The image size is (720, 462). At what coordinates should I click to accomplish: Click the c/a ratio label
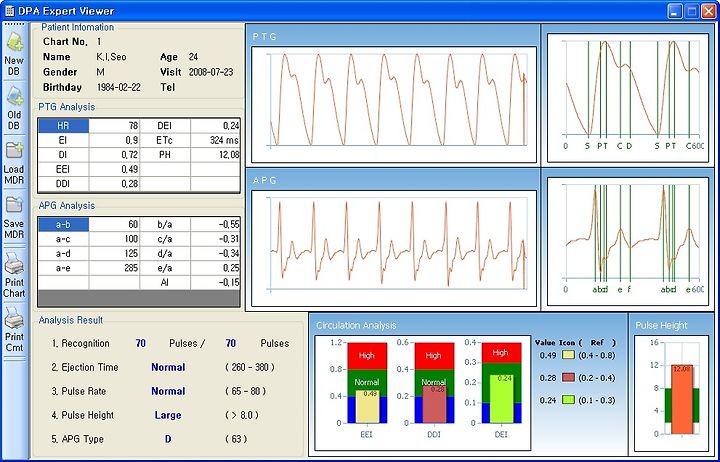[165, 239]
